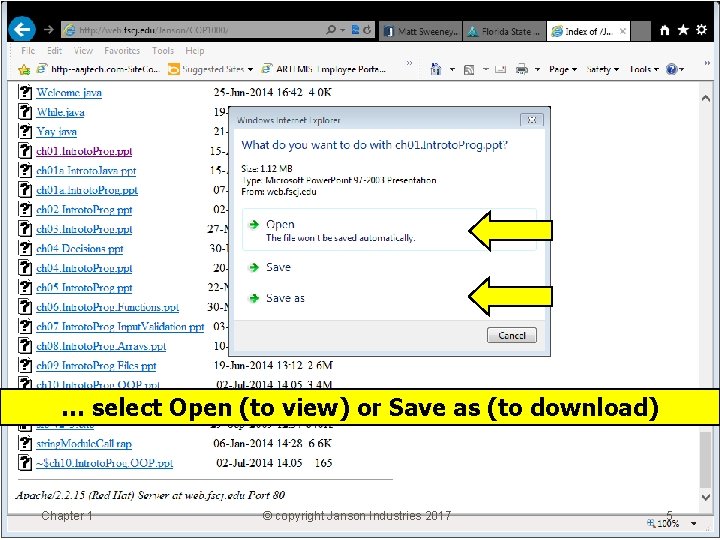Open the Tools gear icon at top right

coord(702,30)
